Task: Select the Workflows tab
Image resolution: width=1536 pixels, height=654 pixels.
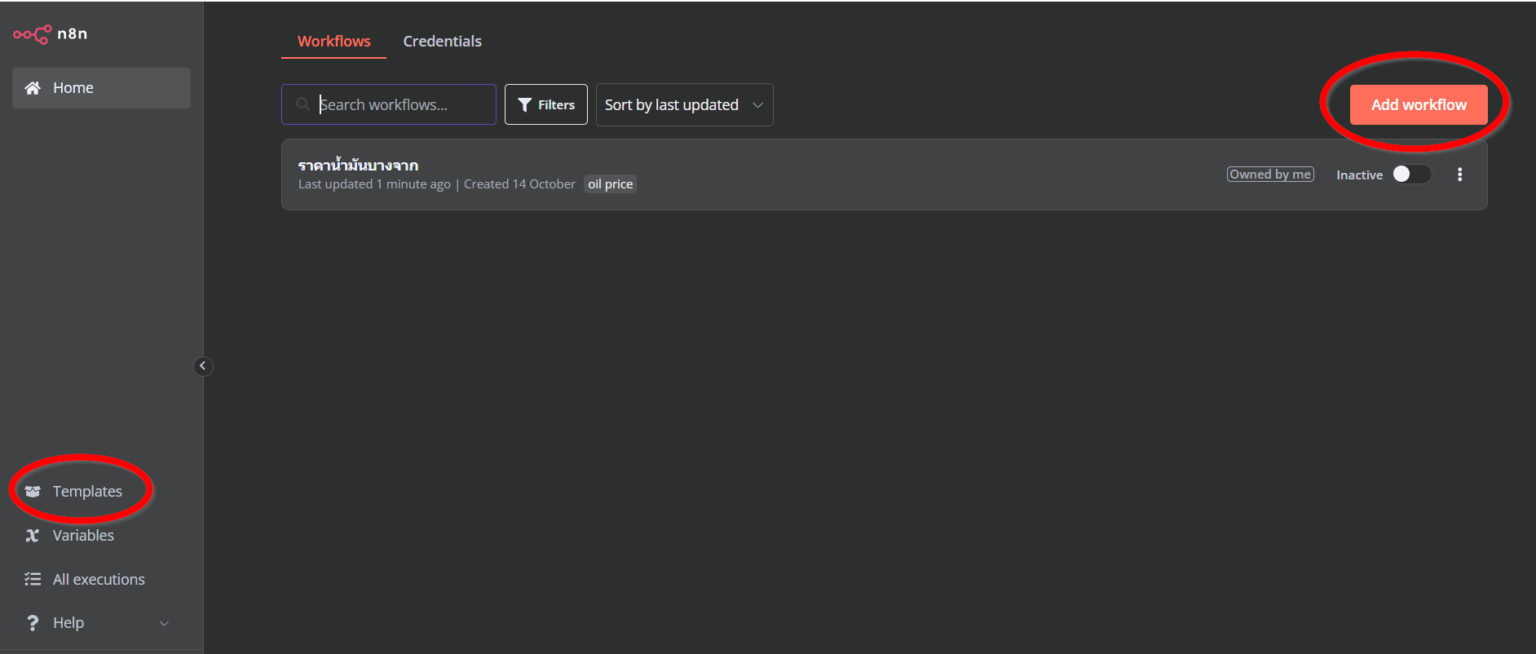Action: 333,41
